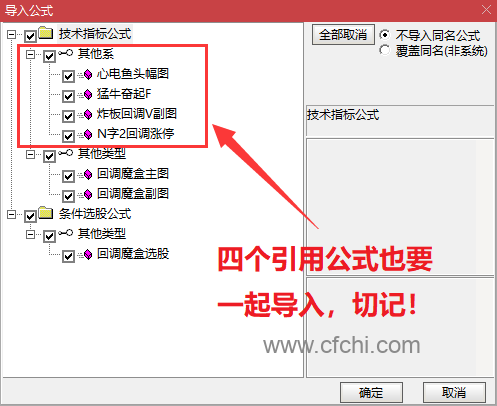Click the magenta diamond icon beside N字2回调涨停
This screenshot has width=497, height=406.
(88, 135)
